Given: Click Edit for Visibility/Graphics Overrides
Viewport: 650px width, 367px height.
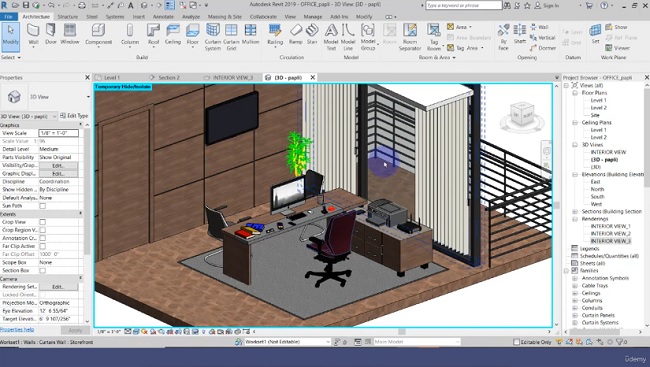Looking at the screenshot, I should pyautogui.click(x=58, y=165).
